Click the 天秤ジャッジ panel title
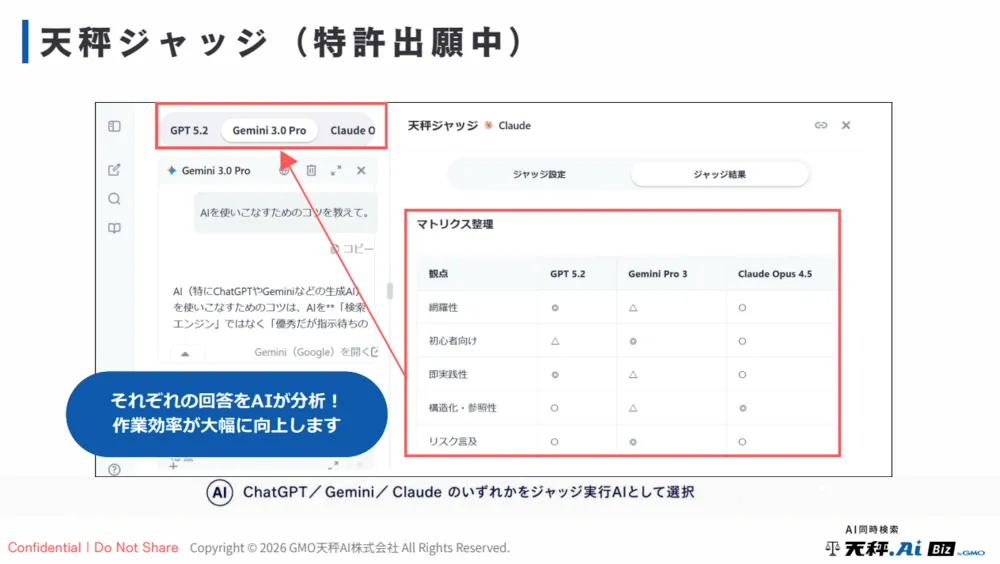Image resolution: width=1000 pixels, height=564 pixels. pyautogui.click(x=443, y=126)
